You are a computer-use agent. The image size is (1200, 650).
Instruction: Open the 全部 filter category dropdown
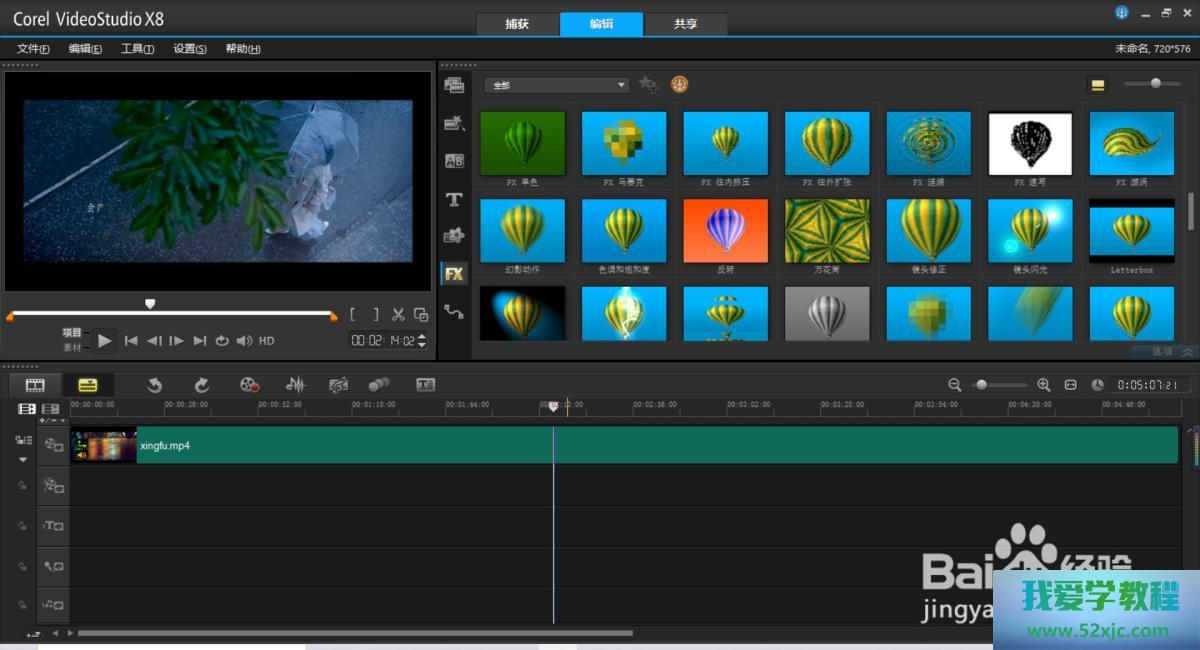pyautogui.click(x=556, y=85)
